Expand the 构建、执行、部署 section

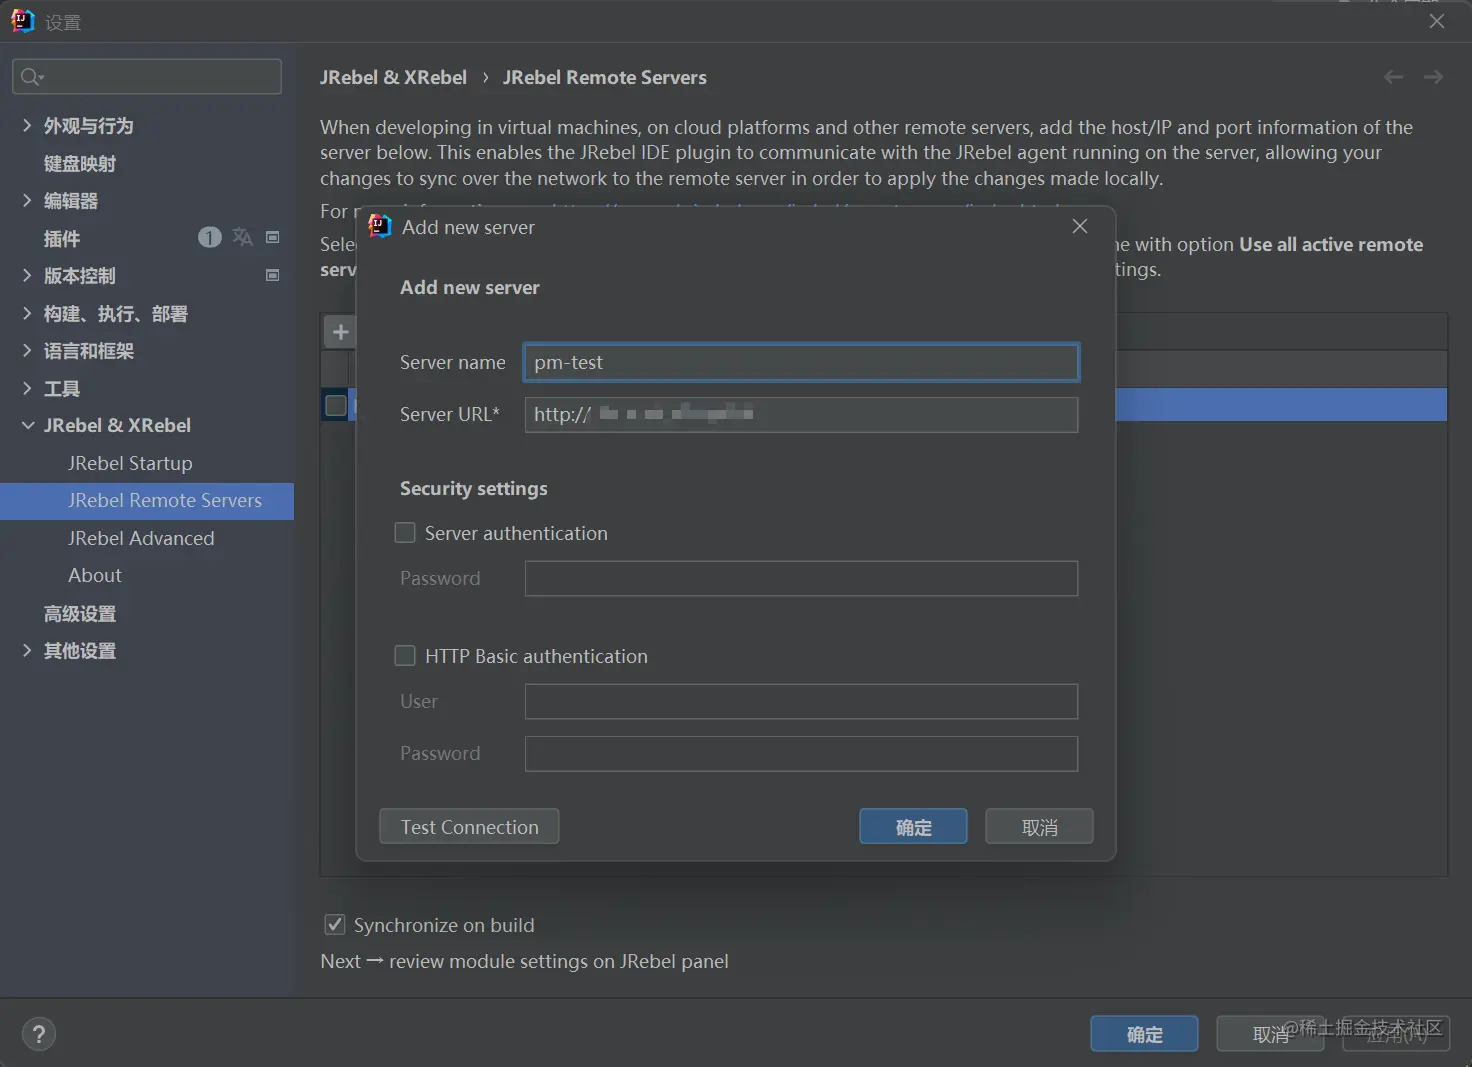point(27,313)
